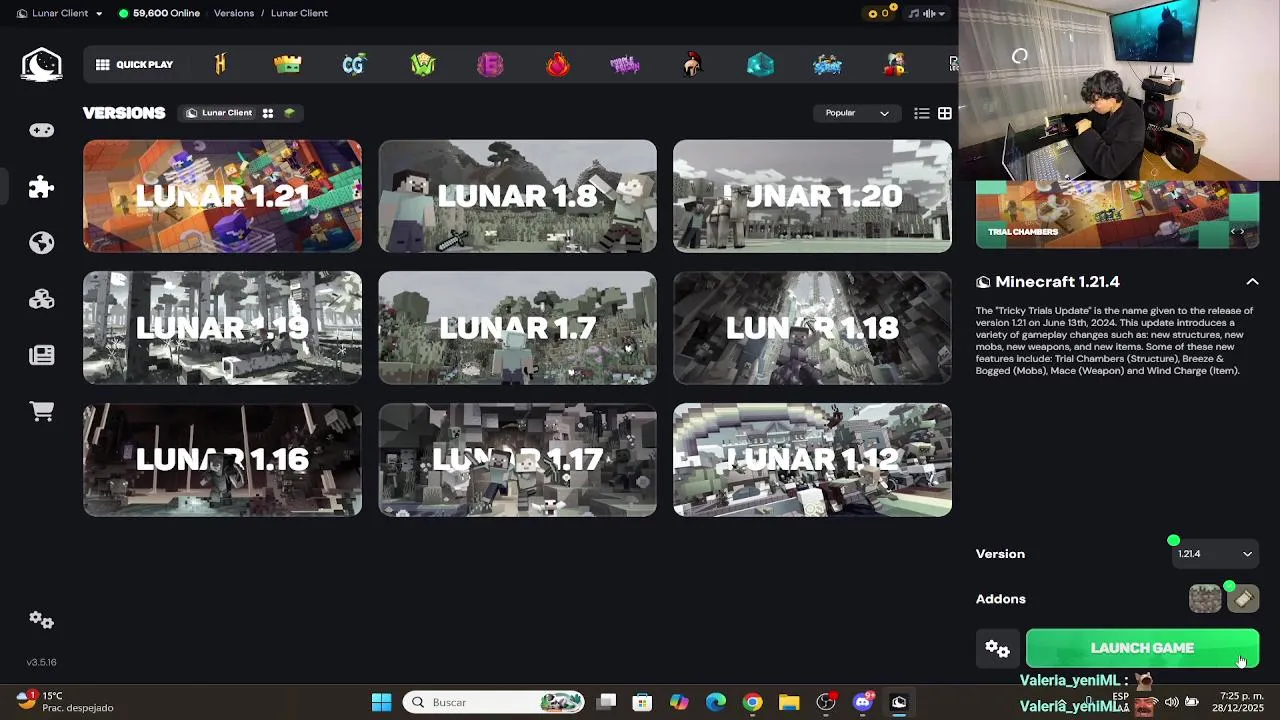Select the Lunar 1.12 version card
Viewport: 1280px width, 720px height.
812,460
